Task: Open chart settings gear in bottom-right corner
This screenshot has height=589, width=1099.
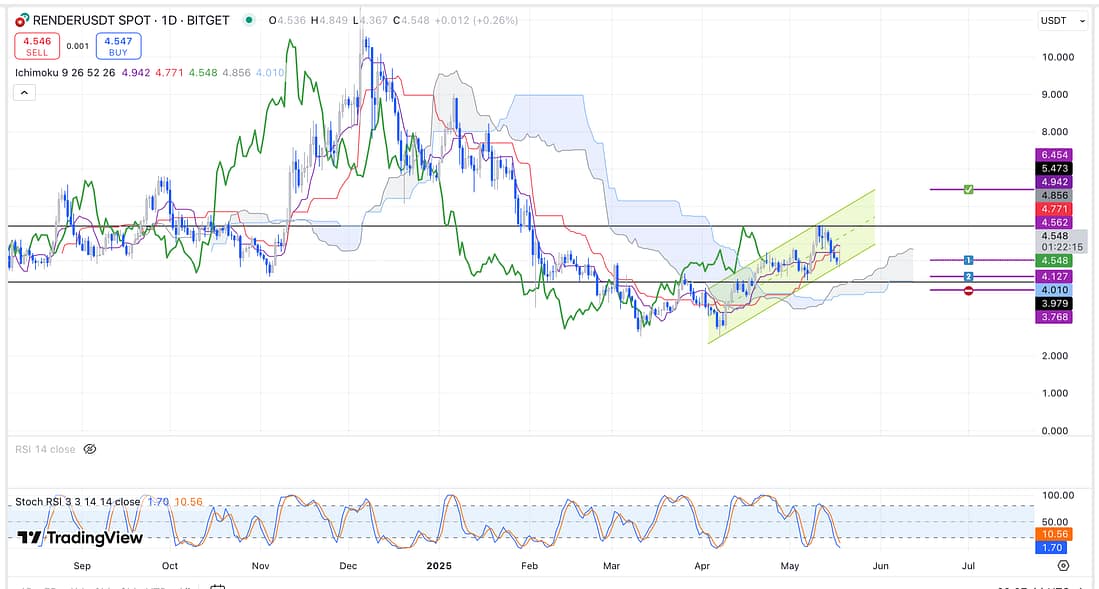Action: [1063, 565]
